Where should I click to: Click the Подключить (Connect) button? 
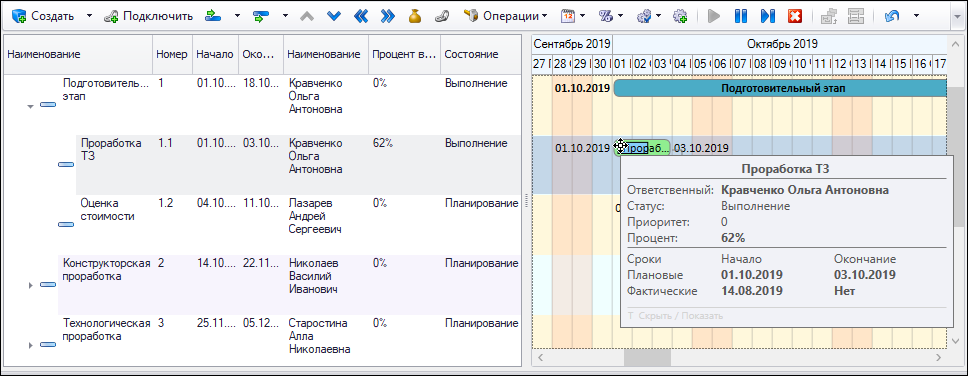148,16
